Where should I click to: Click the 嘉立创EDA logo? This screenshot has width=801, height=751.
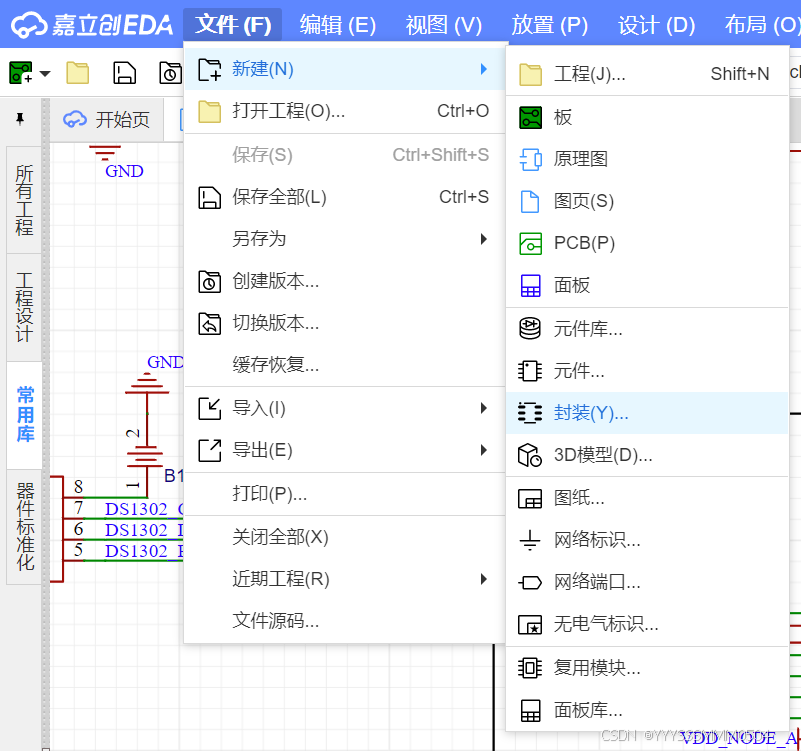(92, 25)
